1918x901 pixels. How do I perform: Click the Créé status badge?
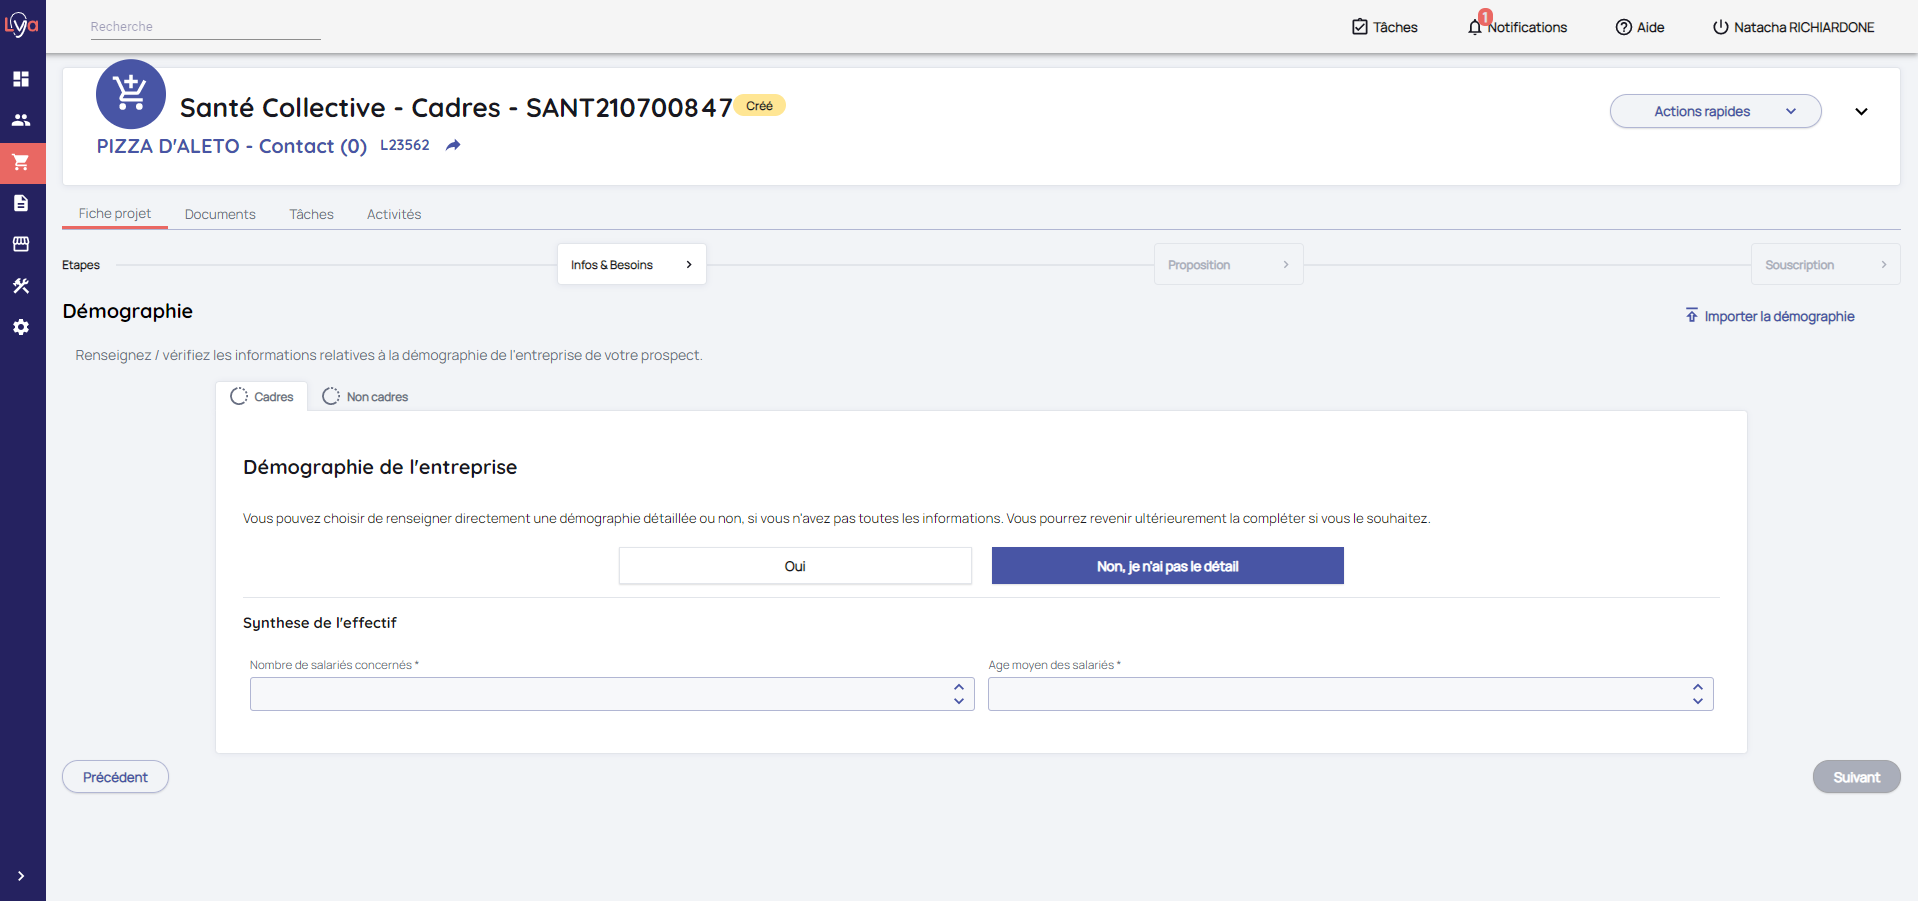[x=759, y=106]
